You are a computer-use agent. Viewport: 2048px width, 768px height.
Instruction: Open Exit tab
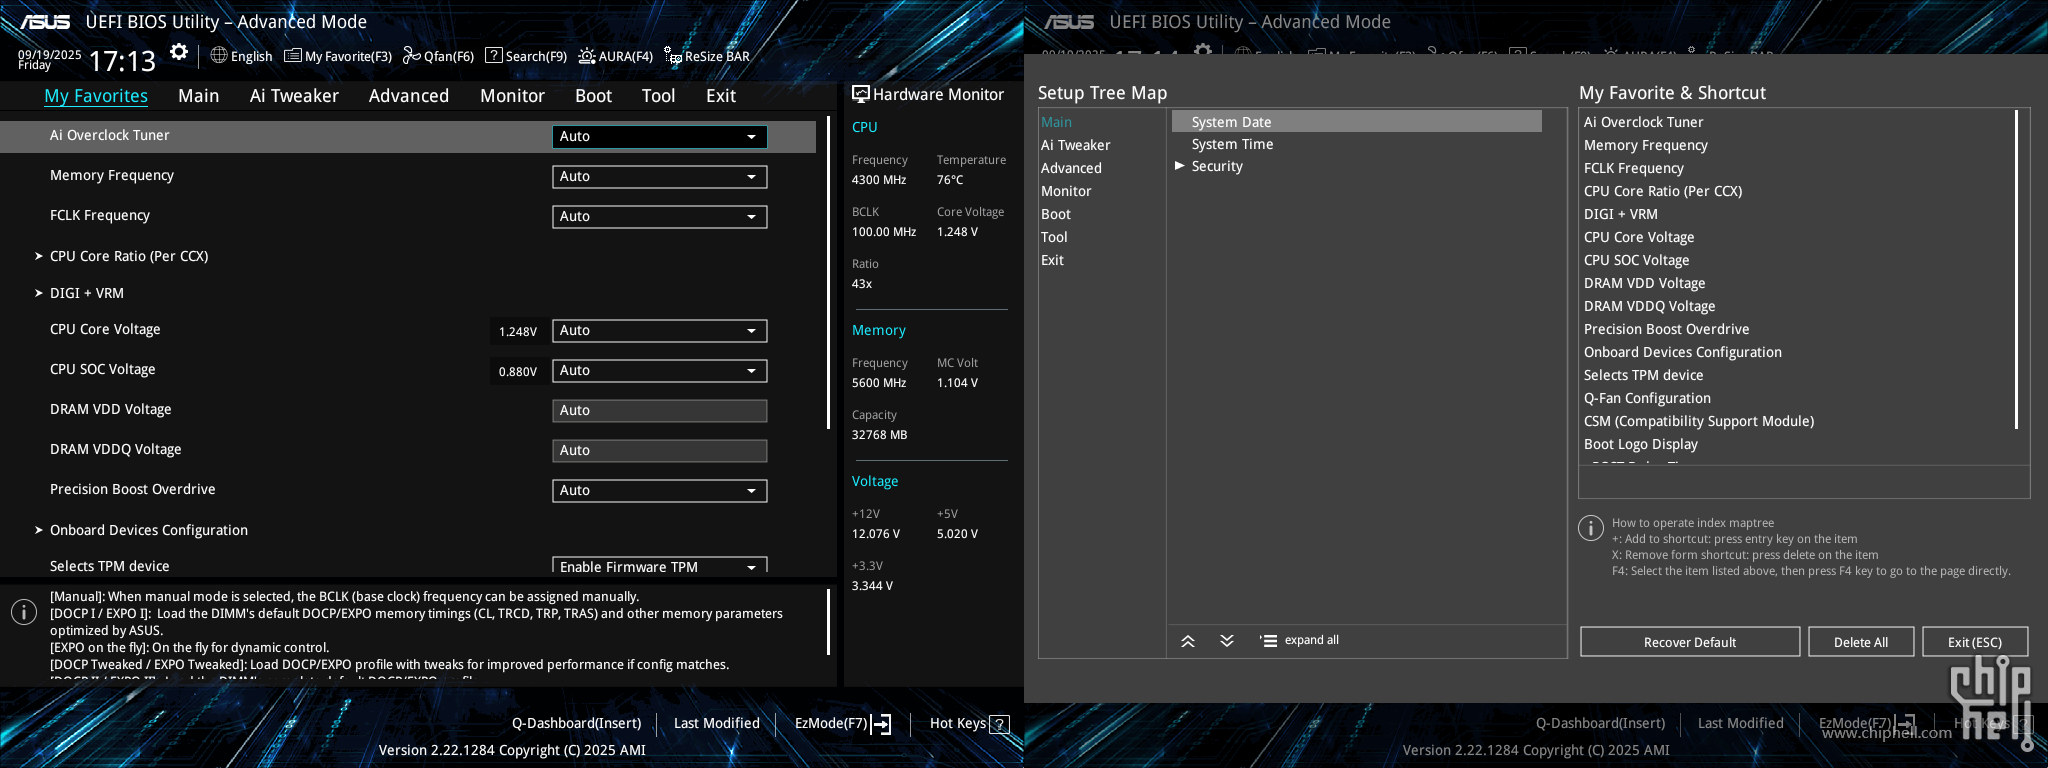[x=720, y=96]
